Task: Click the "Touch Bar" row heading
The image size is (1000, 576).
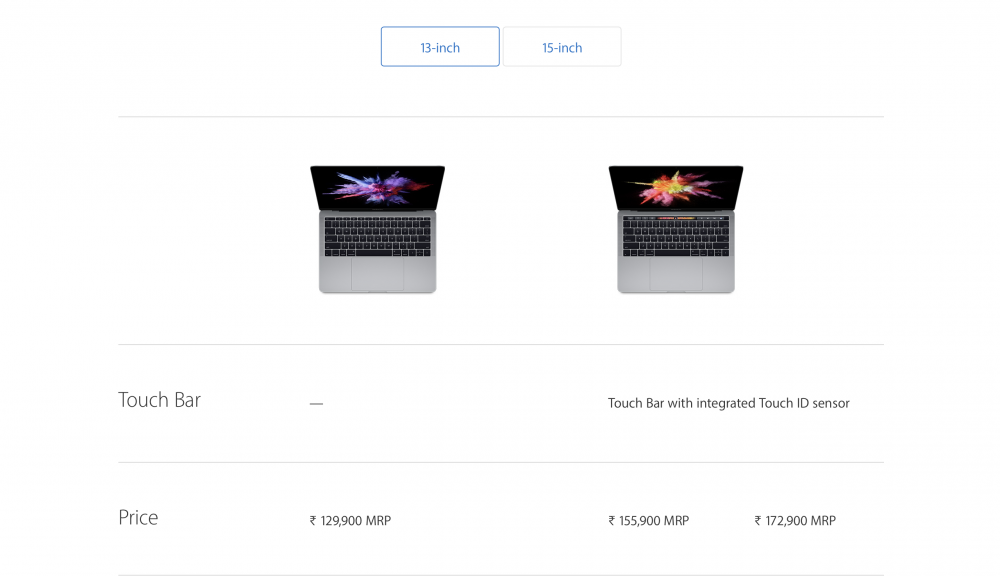Action: pyautogui.click(x=160, y=400)
